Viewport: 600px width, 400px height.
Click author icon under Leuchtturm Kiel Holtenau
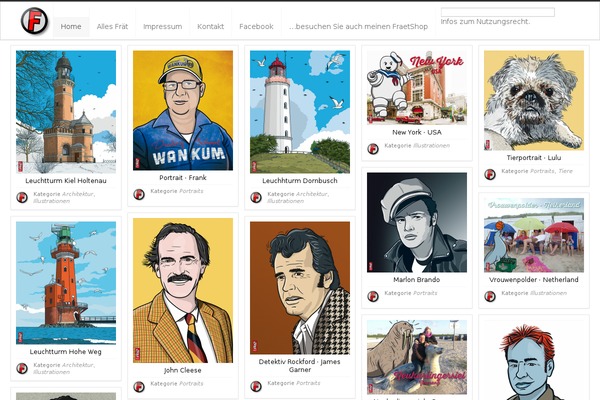pos(22,198)
